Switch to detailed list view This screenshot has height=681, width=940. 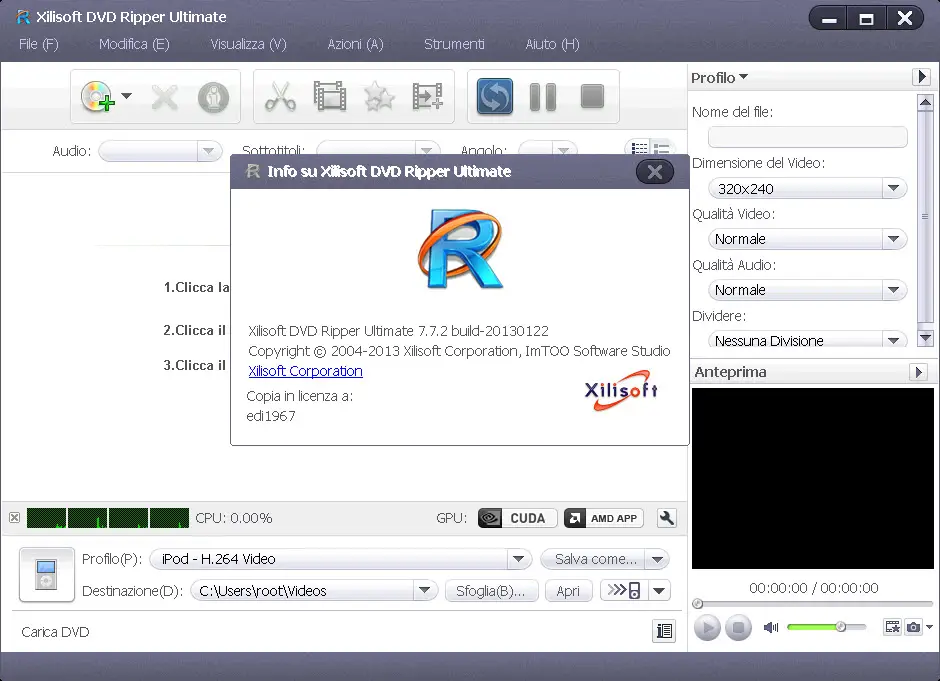coord(661,148)
